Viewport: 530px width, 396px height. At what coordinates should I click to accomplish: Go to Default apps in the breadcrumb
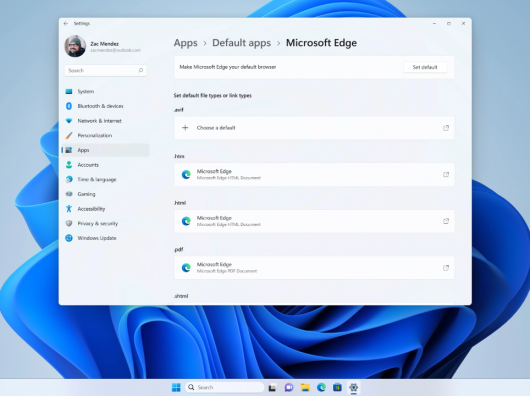[x=241, y=43]
